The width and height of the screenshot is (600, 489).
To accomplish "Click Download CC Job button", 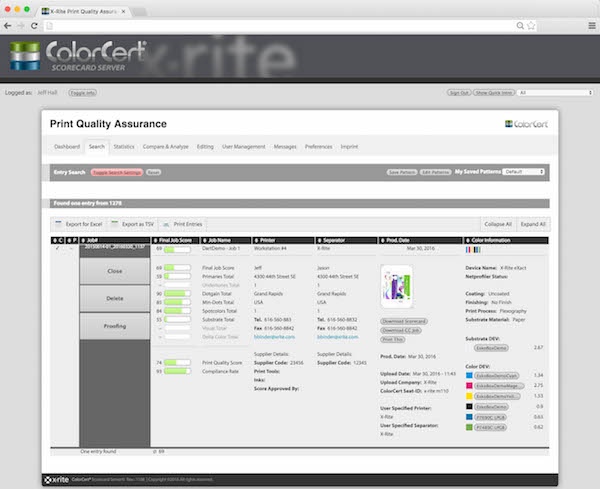I will [x=401, y=331].
